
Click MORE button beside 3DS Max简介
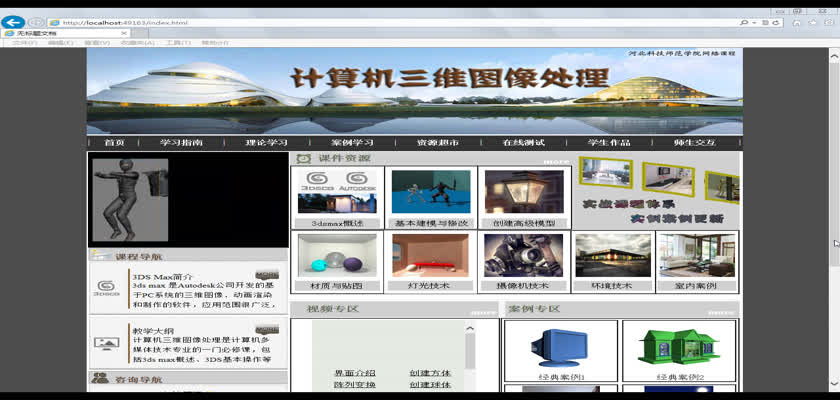click(267, 275)
